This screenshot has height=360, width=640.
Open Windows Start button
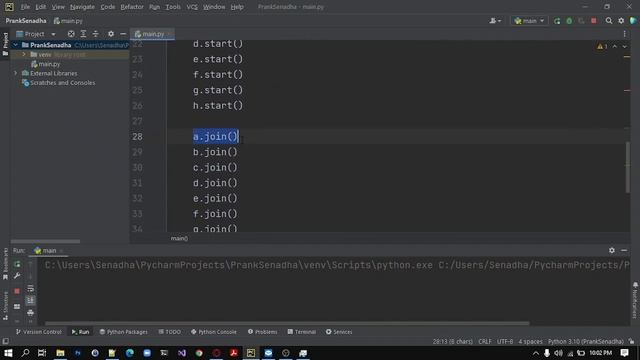tap(8, 353)
